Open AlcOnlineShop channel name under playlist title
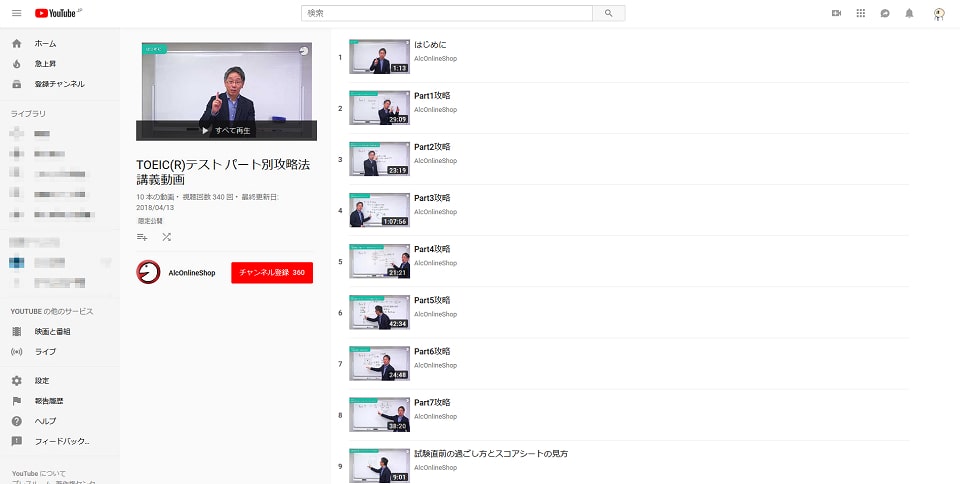This screenshot has width=960, height=484. click(x=192, y=273)
